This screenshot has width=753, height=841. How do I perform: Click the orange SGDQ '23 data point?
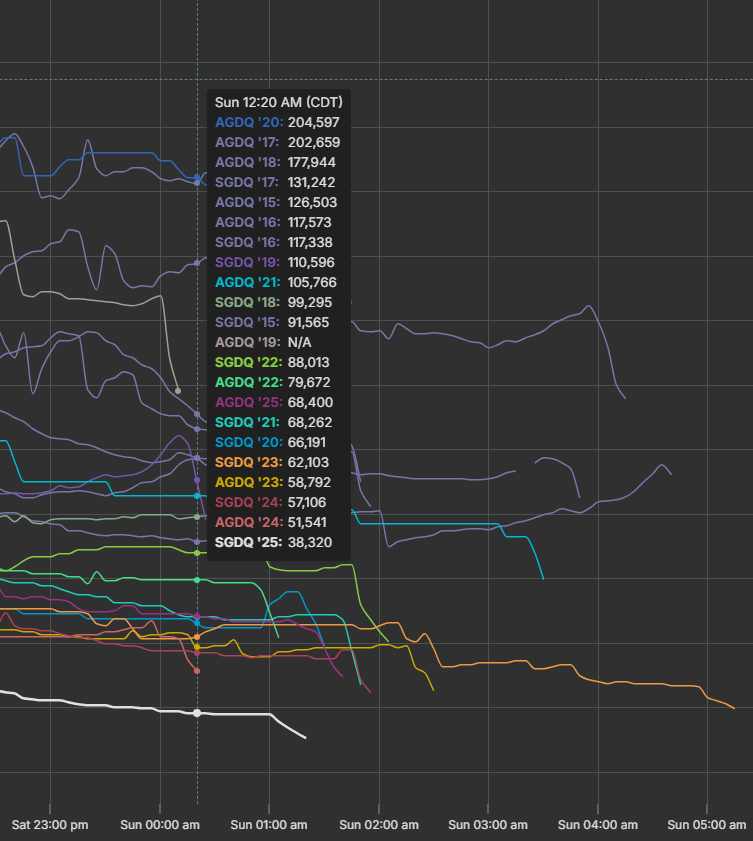[197, 637]
